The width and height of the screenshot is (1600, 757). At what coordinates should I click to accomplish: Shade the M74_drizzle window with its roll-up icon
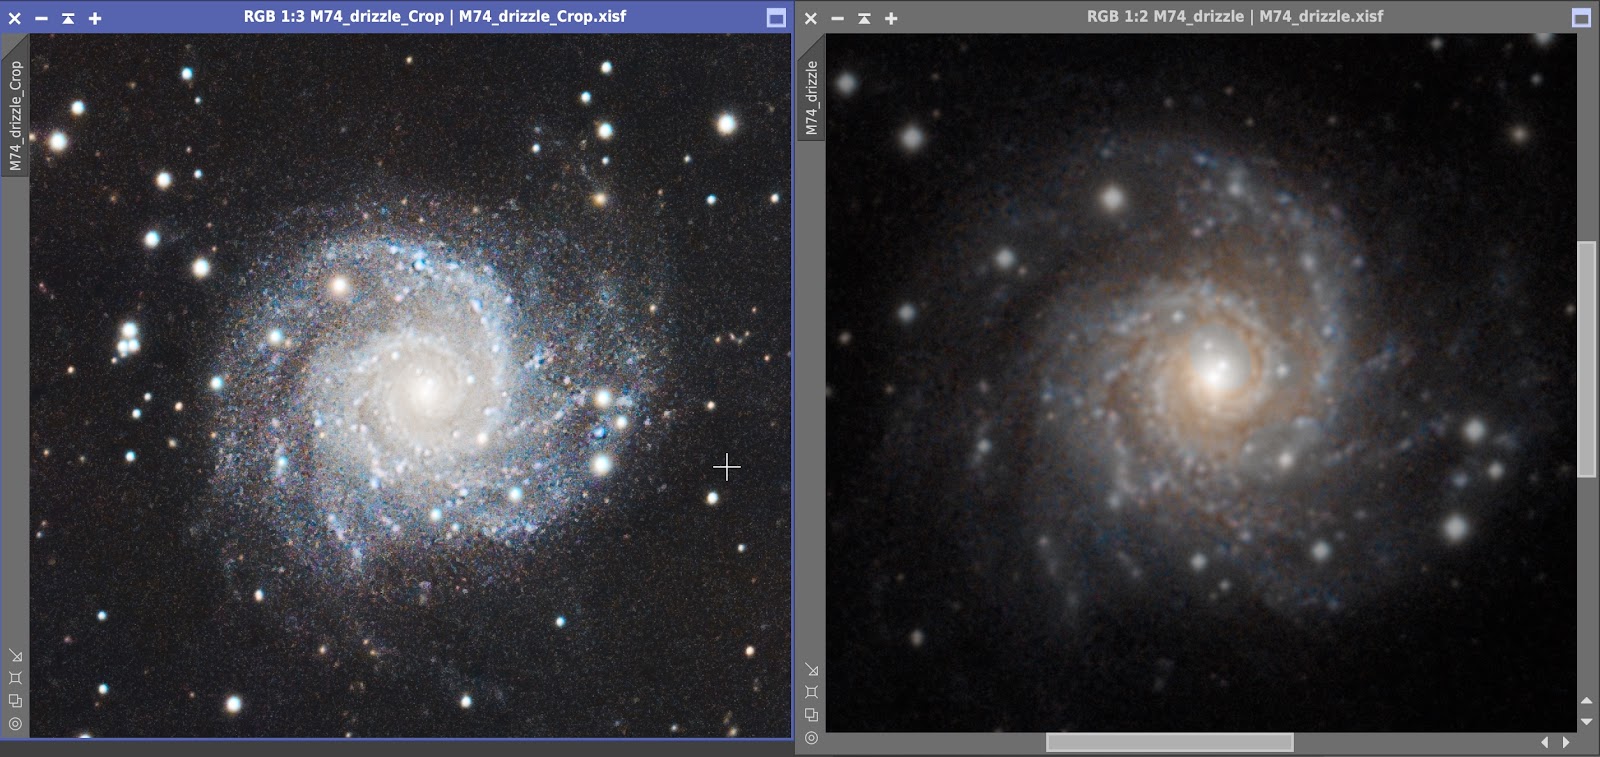point(864,18)
